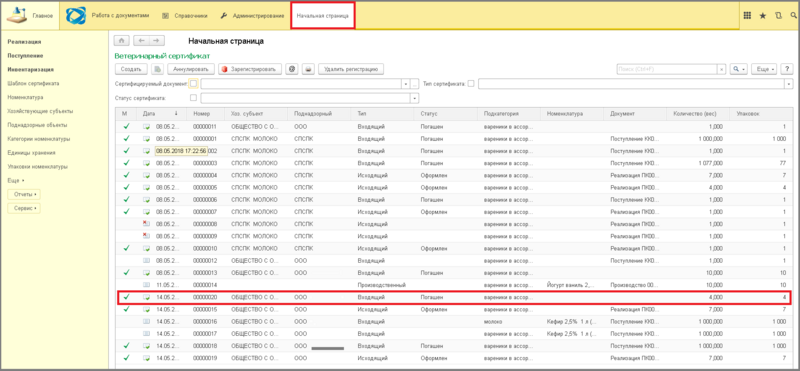Open the magnifier search options dropdown

click(x=738, y=69)
